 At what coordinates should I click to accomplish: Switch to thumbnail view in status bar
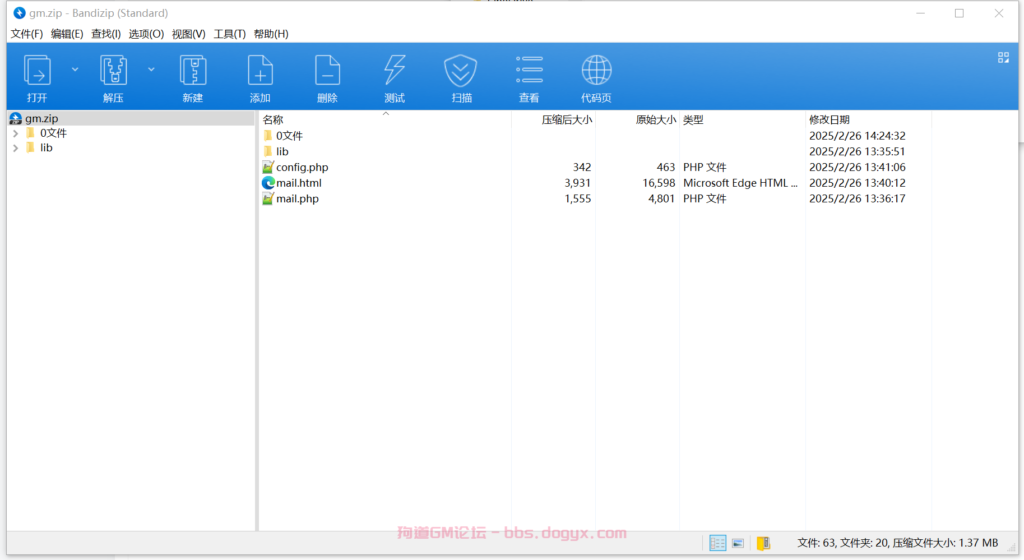click(x=738, y=543)
